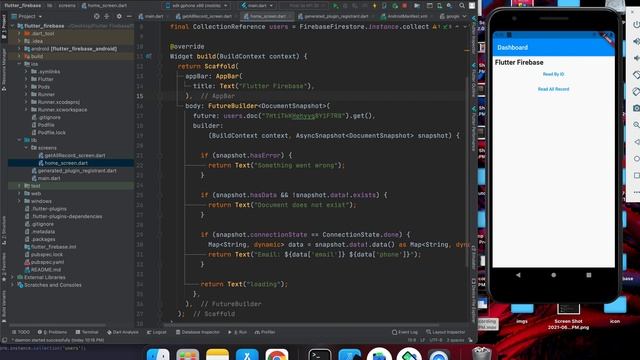Open the device selector dropdown
Screen dimensions: 640x360
pos(197,6)
